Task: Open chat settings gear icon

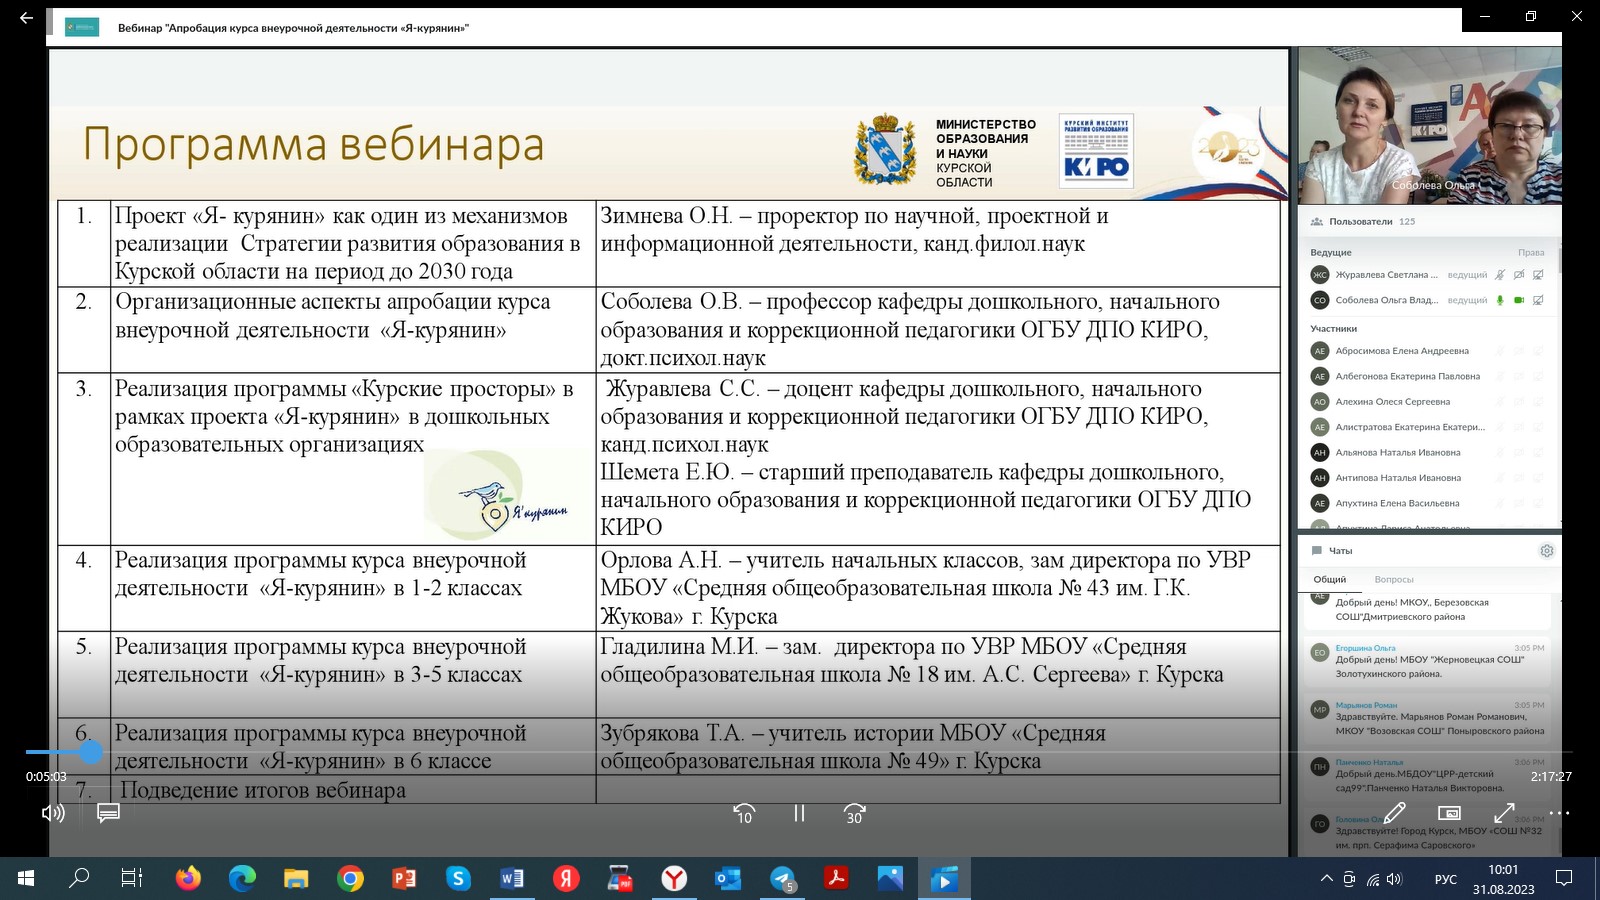Action: coord(1547,551)
